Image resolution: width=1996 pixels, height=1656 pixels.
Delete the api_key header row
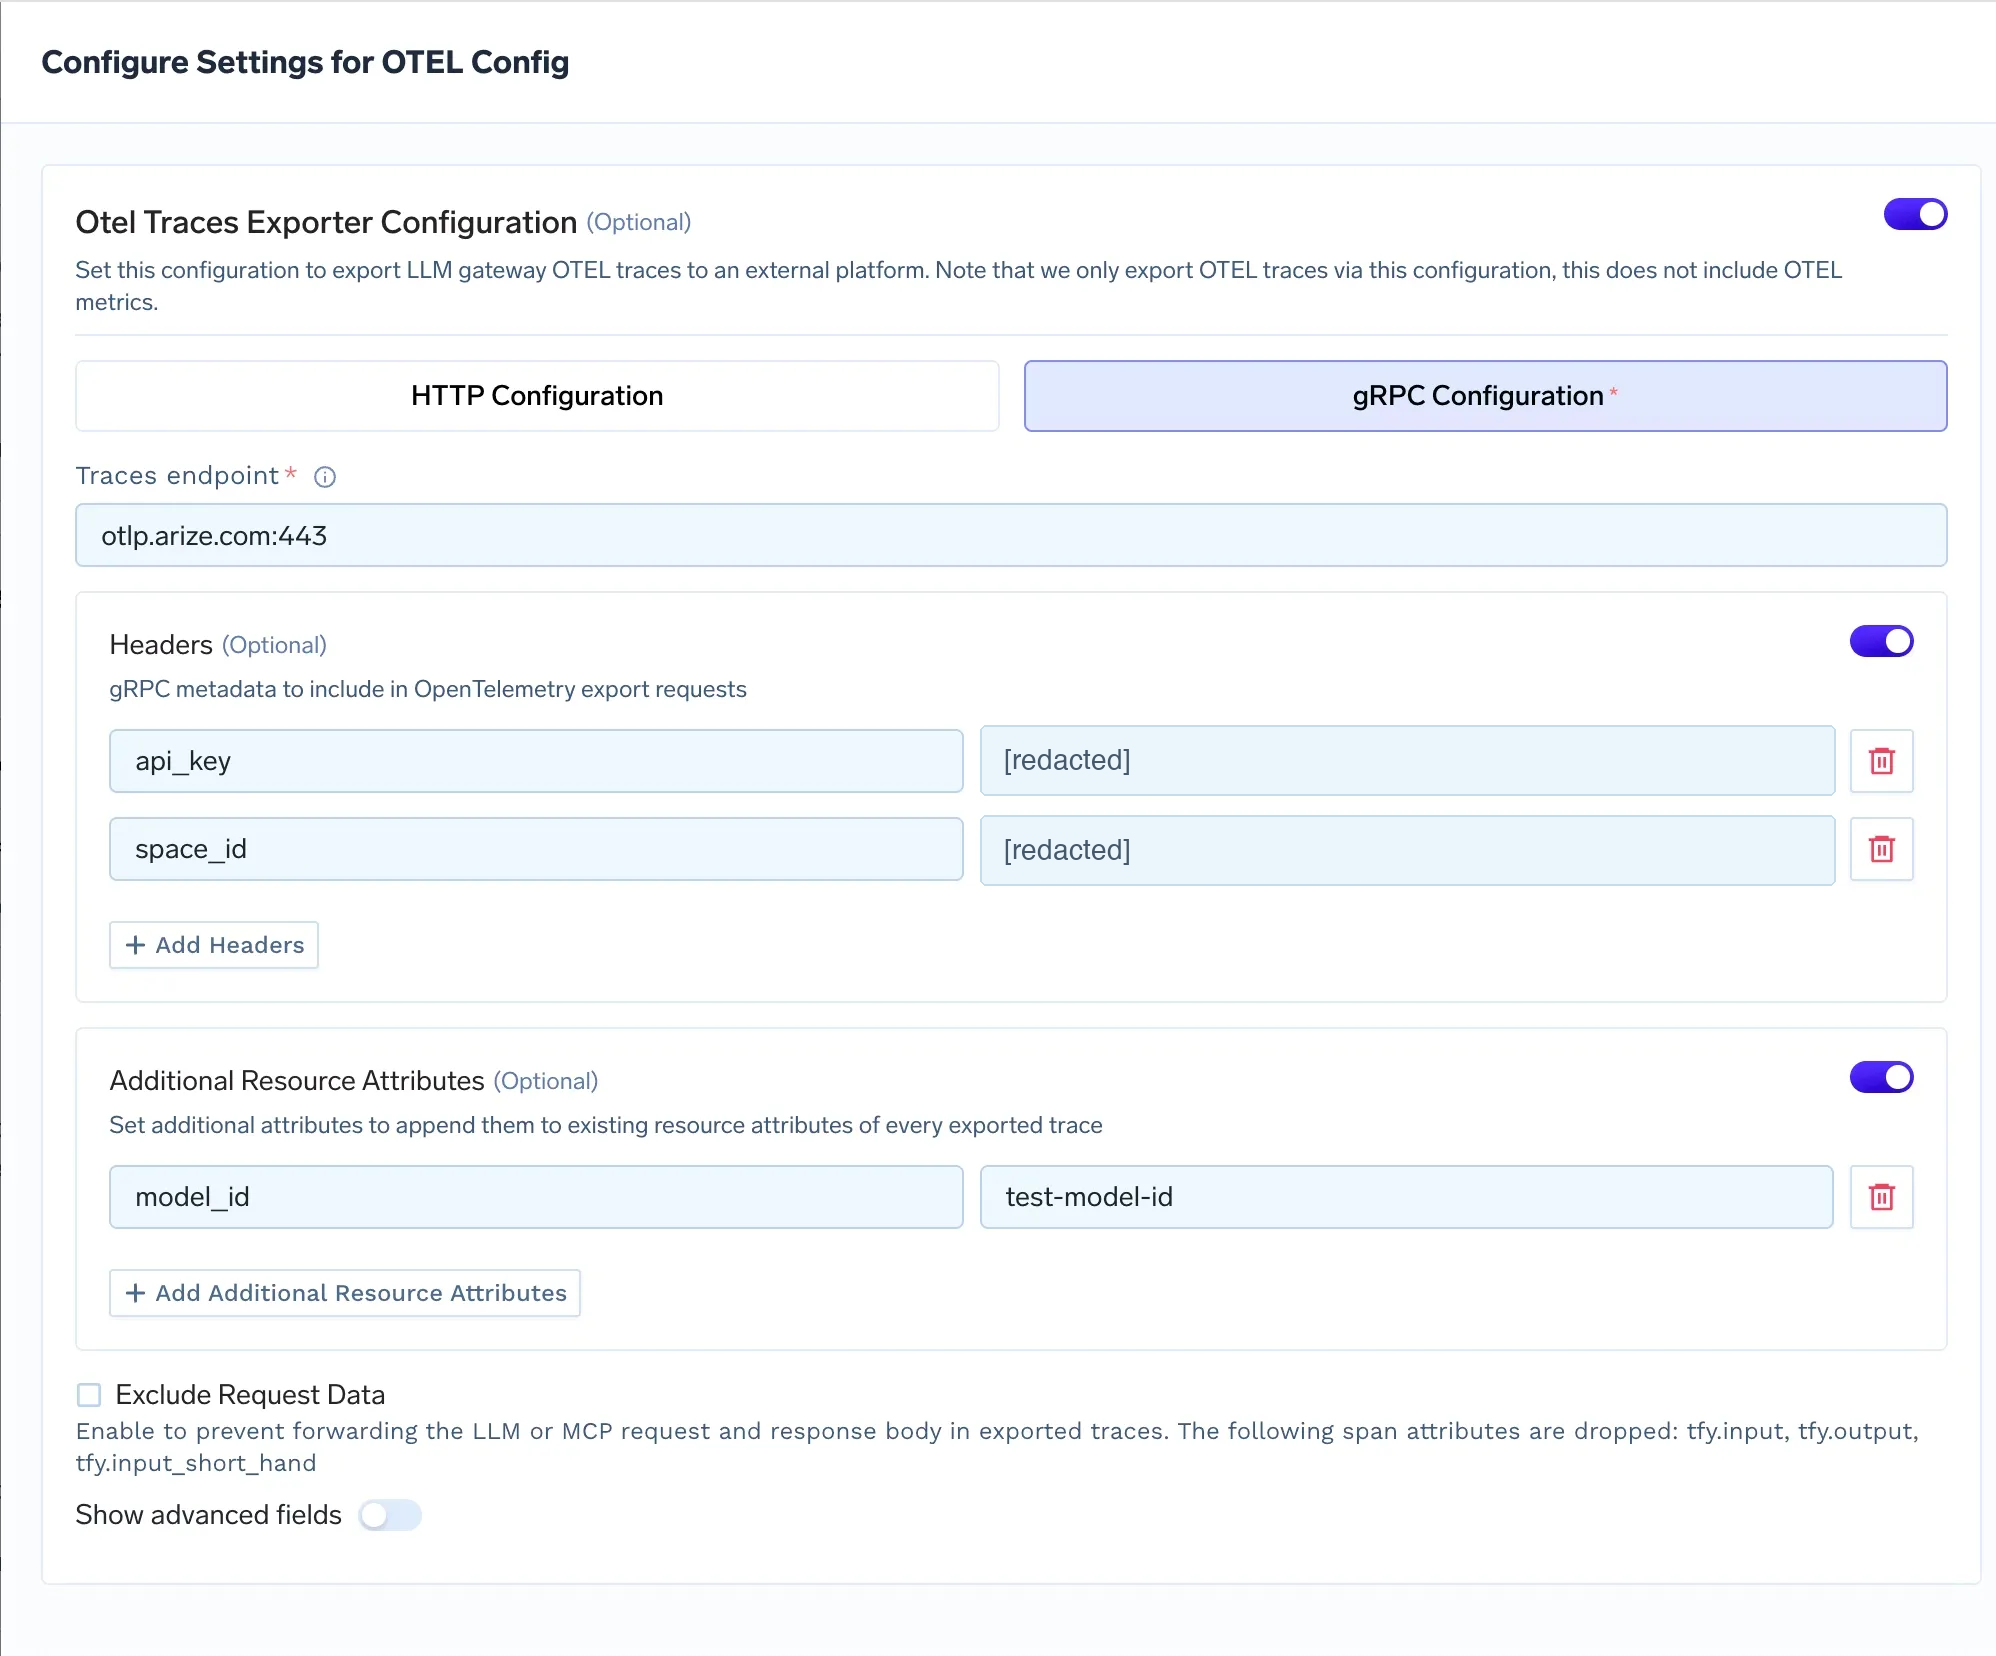coord(1881,761)
